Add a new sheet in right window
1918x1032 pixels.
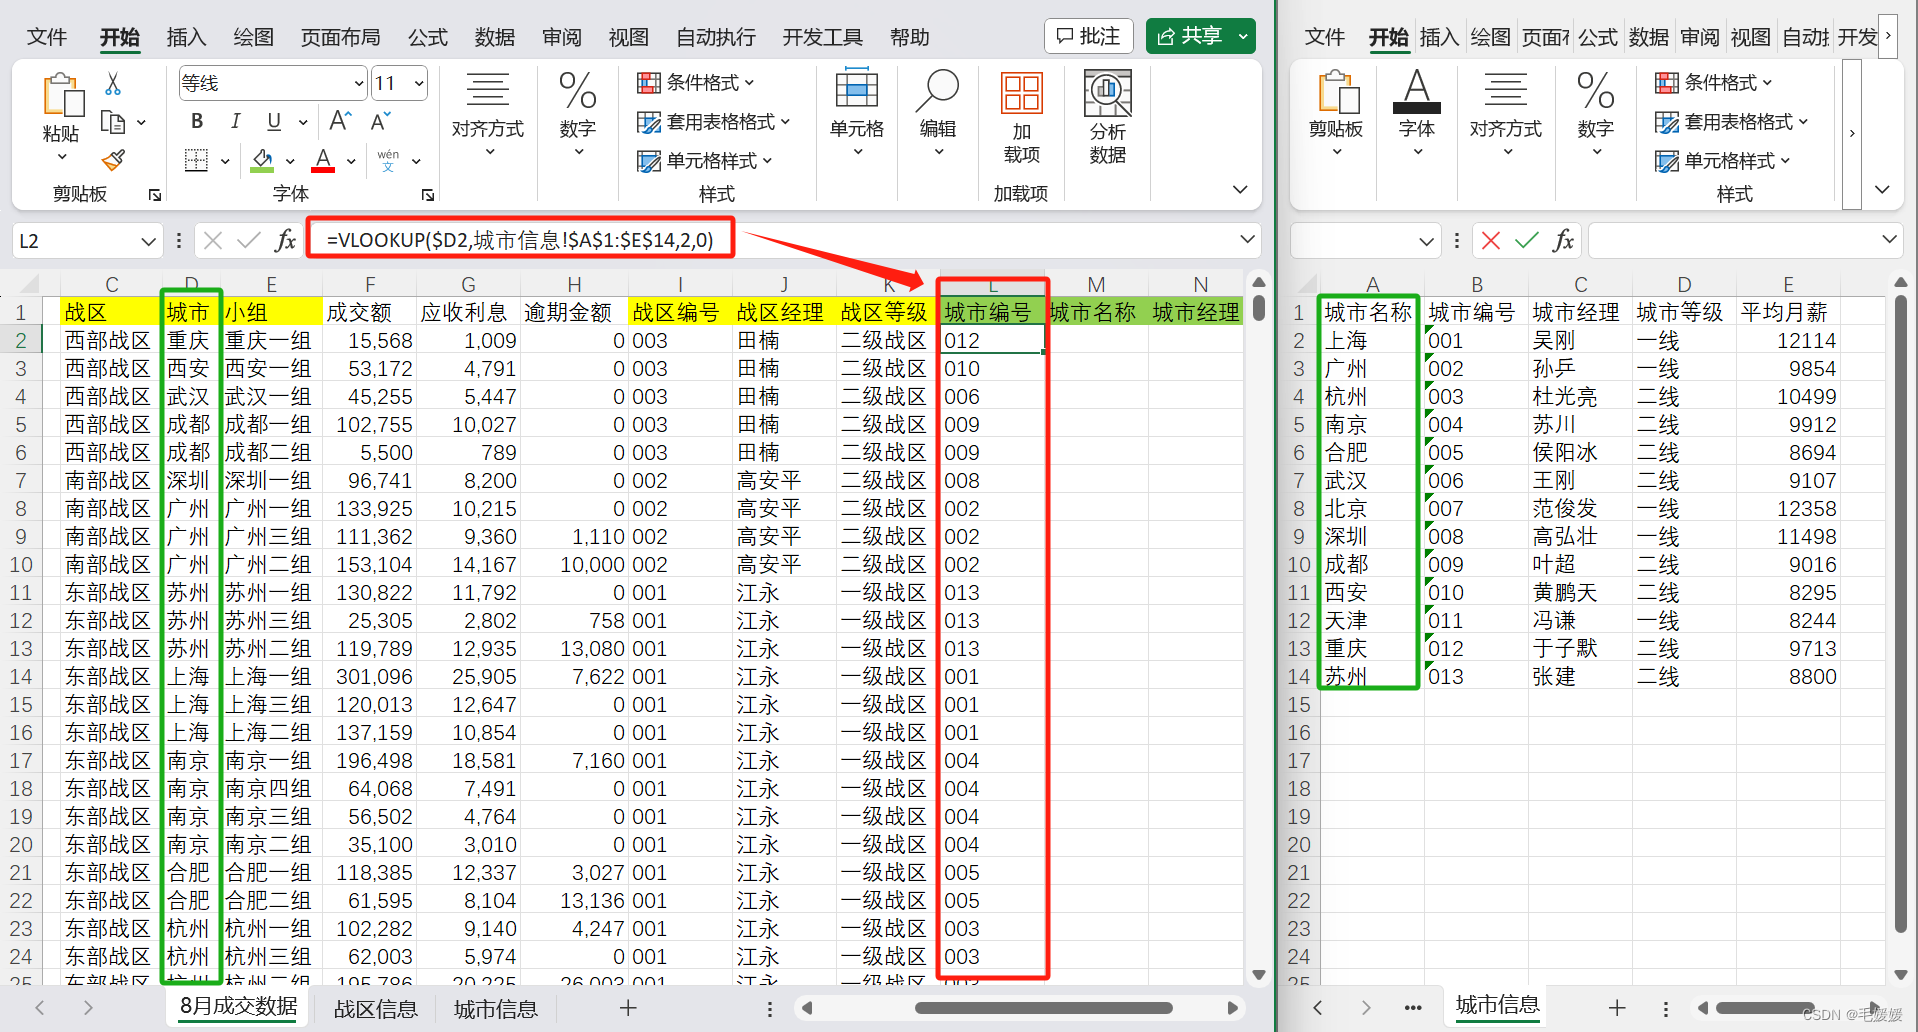1617,1008
